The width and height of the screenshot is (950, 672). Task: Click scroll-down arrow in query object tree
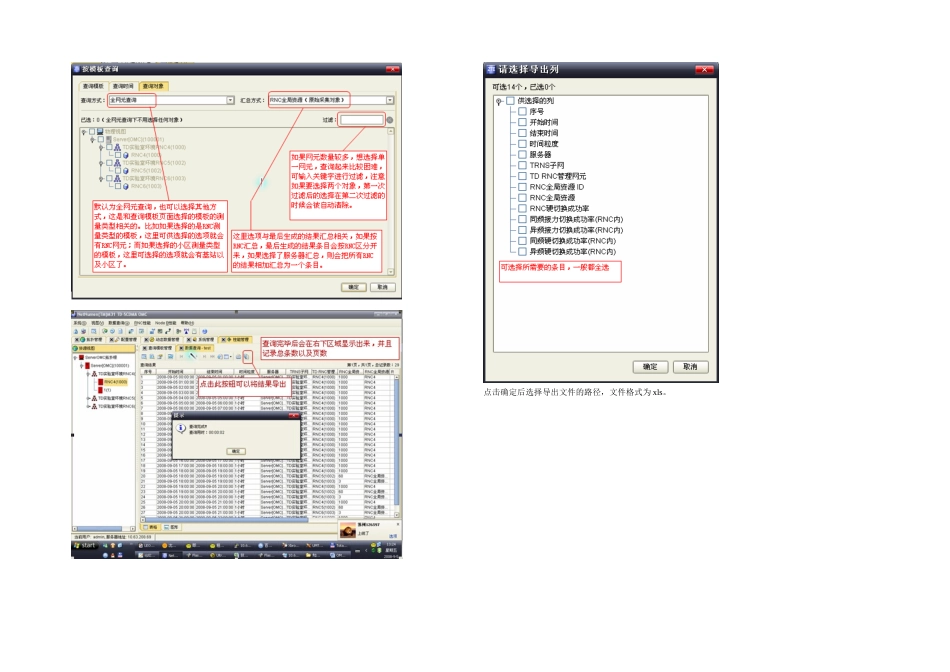click(391, 271)
